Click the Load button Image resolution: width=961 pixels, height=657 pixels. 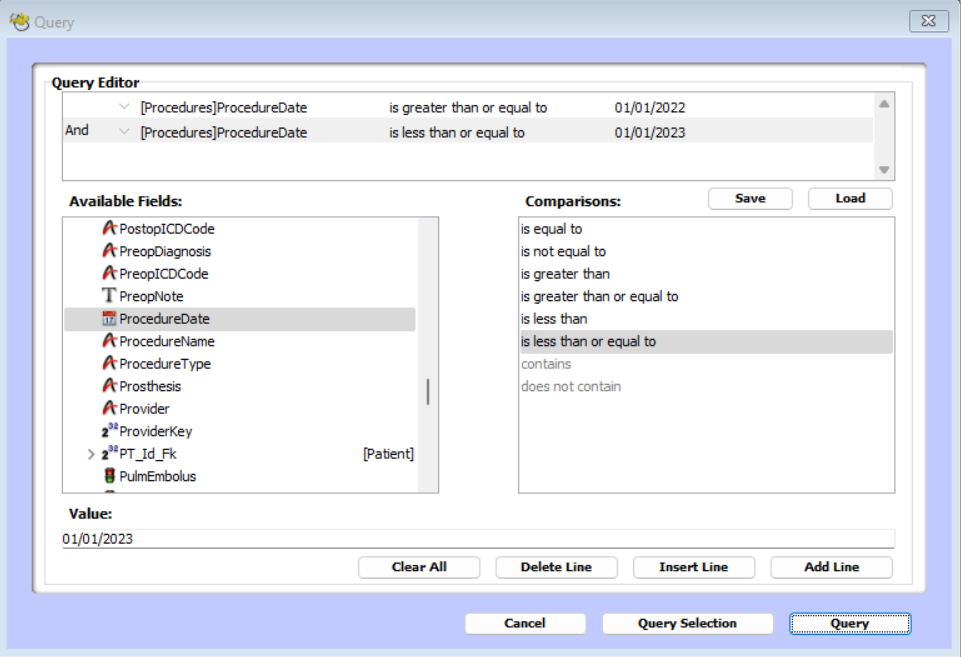click(x=850, y=199)
